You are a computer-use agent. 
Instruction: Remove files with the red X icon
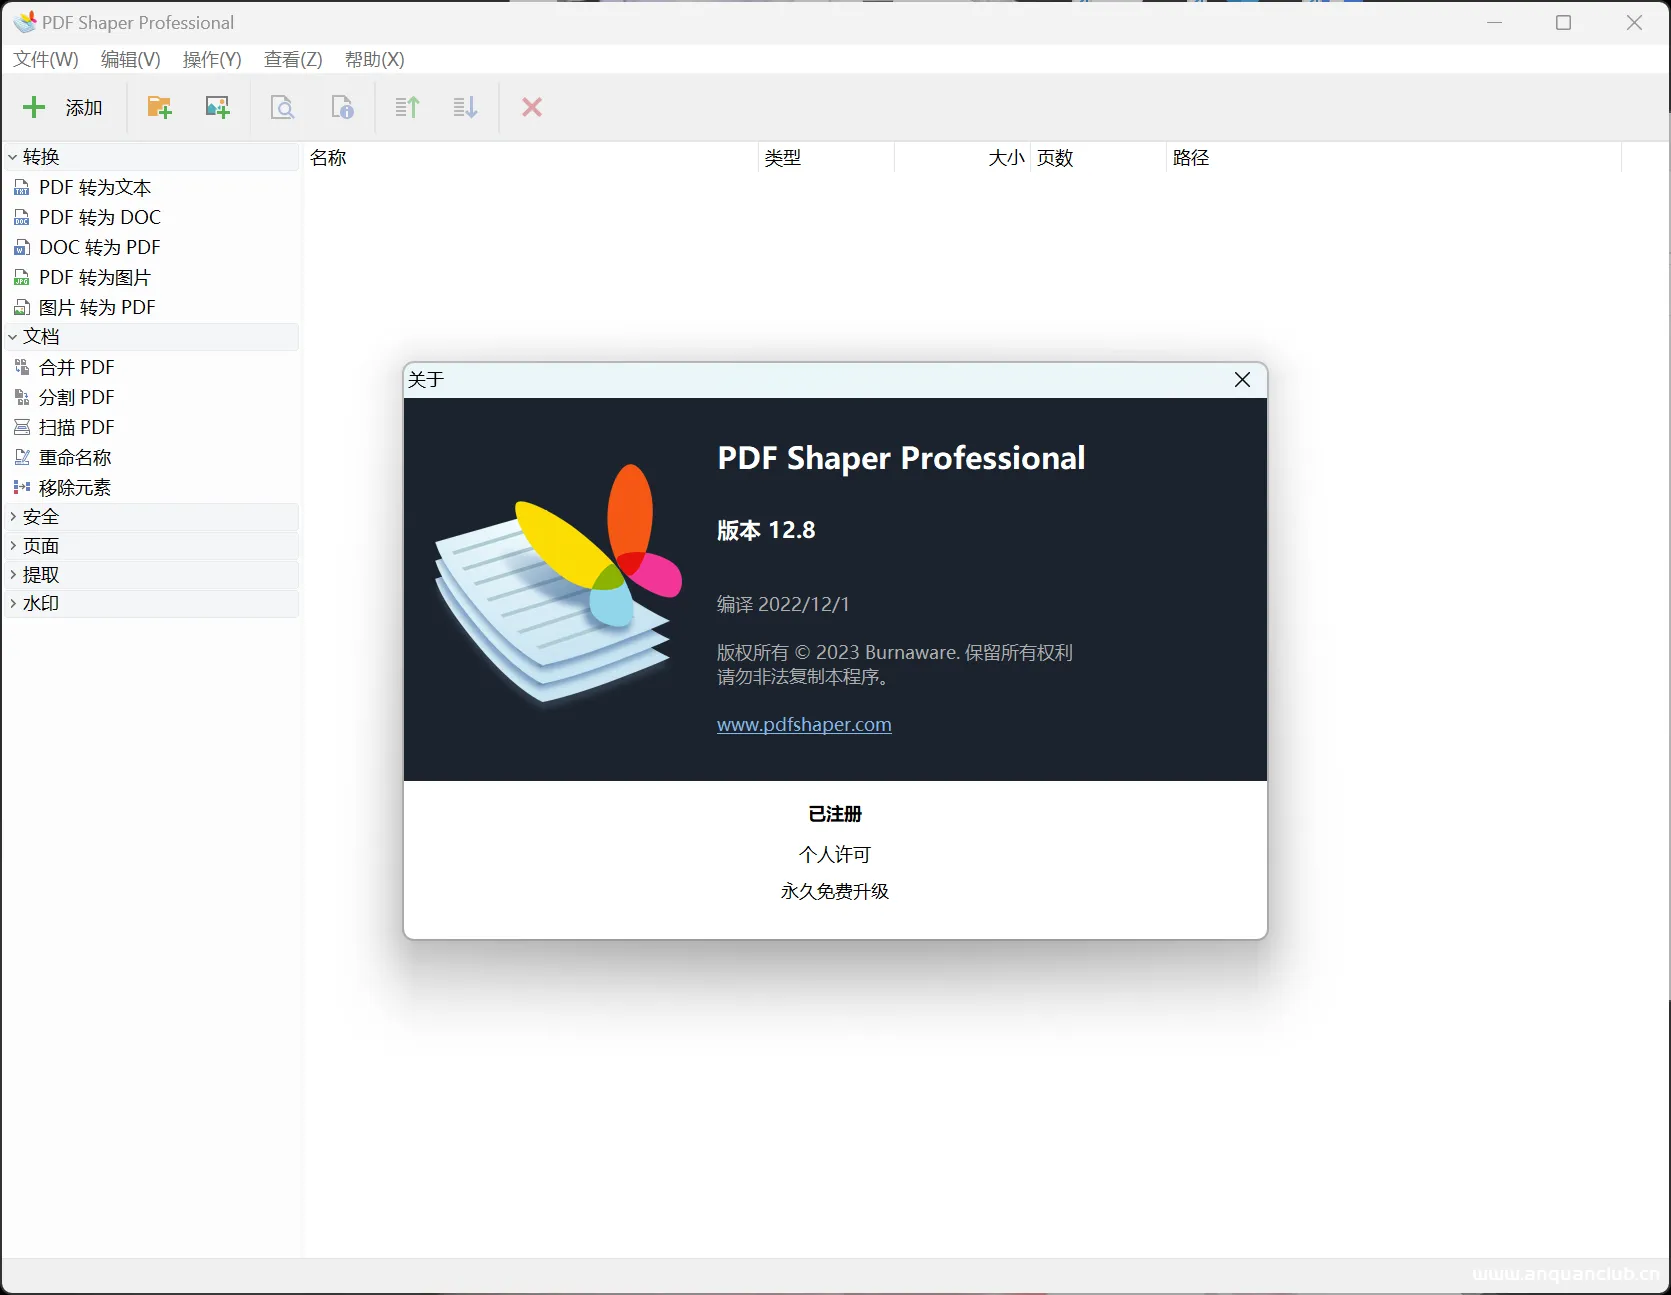coord(531,107)
